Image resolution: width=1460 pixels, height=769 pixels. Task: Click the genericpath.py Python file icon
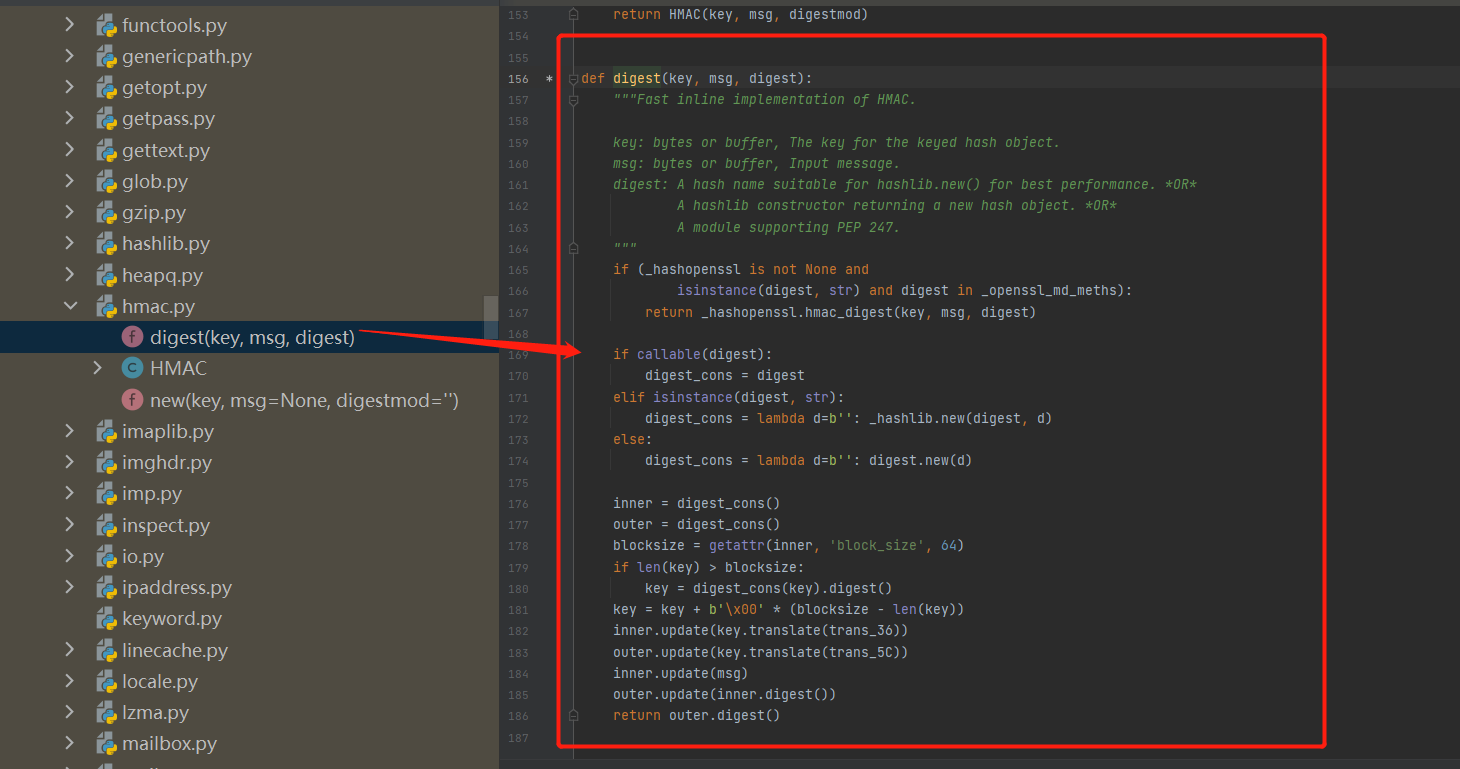[106, 56]
